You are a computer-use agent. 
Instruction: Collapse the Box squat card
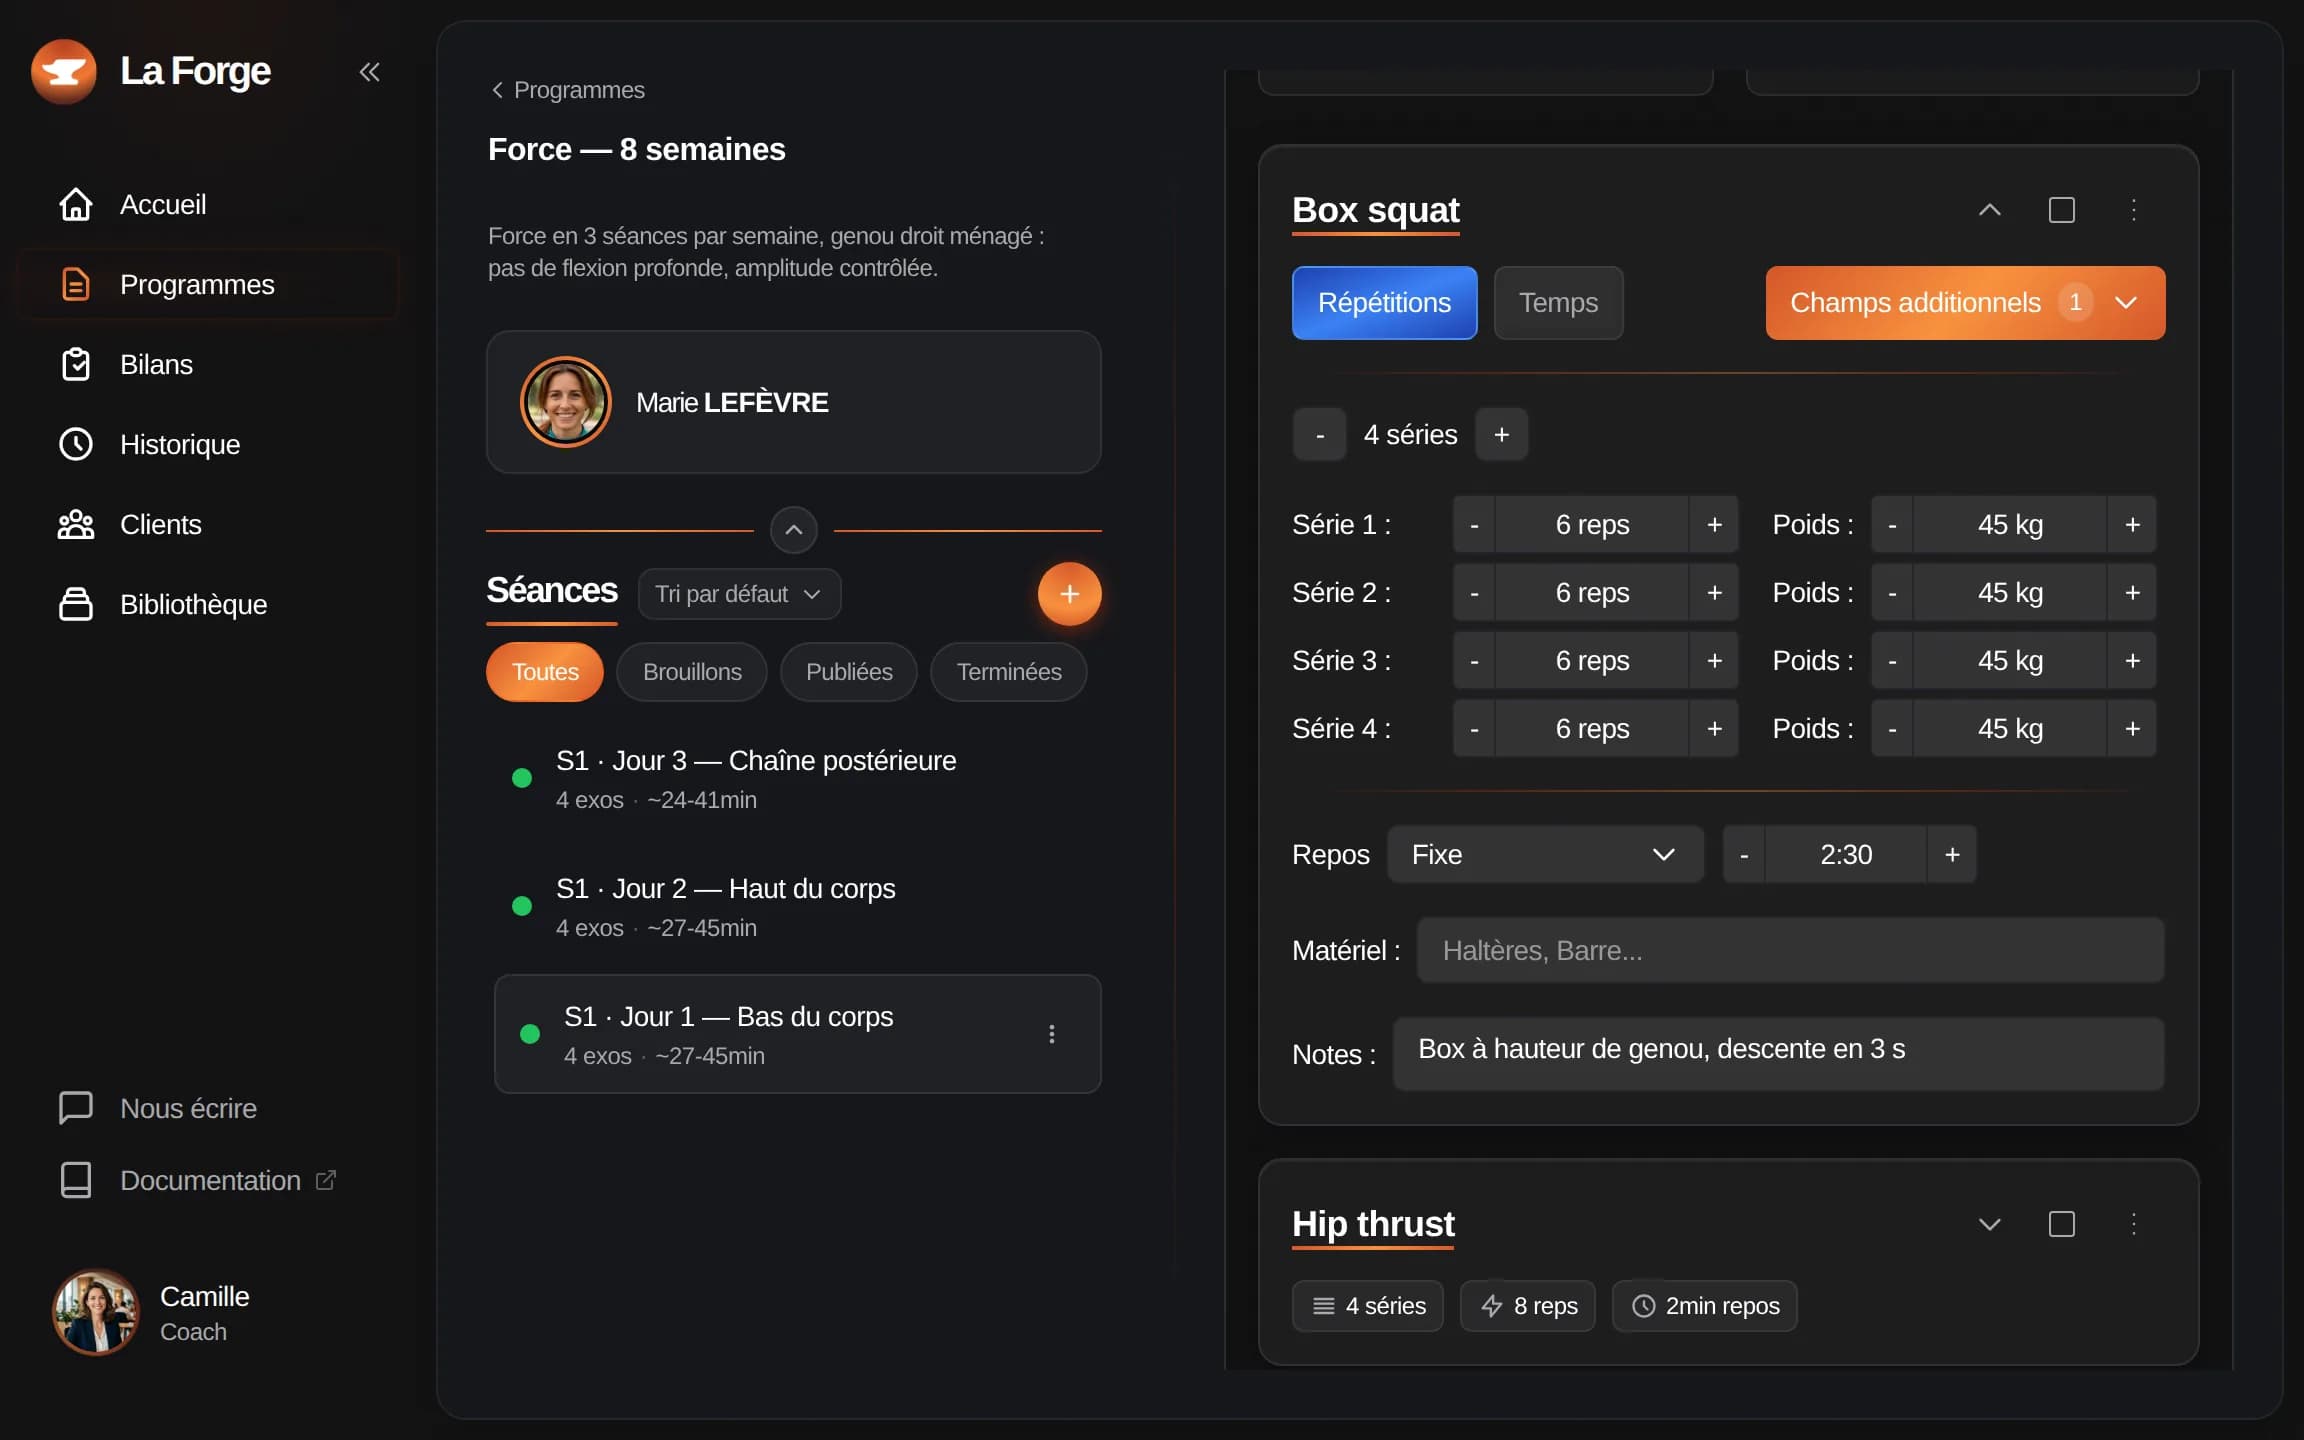coord(1990,210)
